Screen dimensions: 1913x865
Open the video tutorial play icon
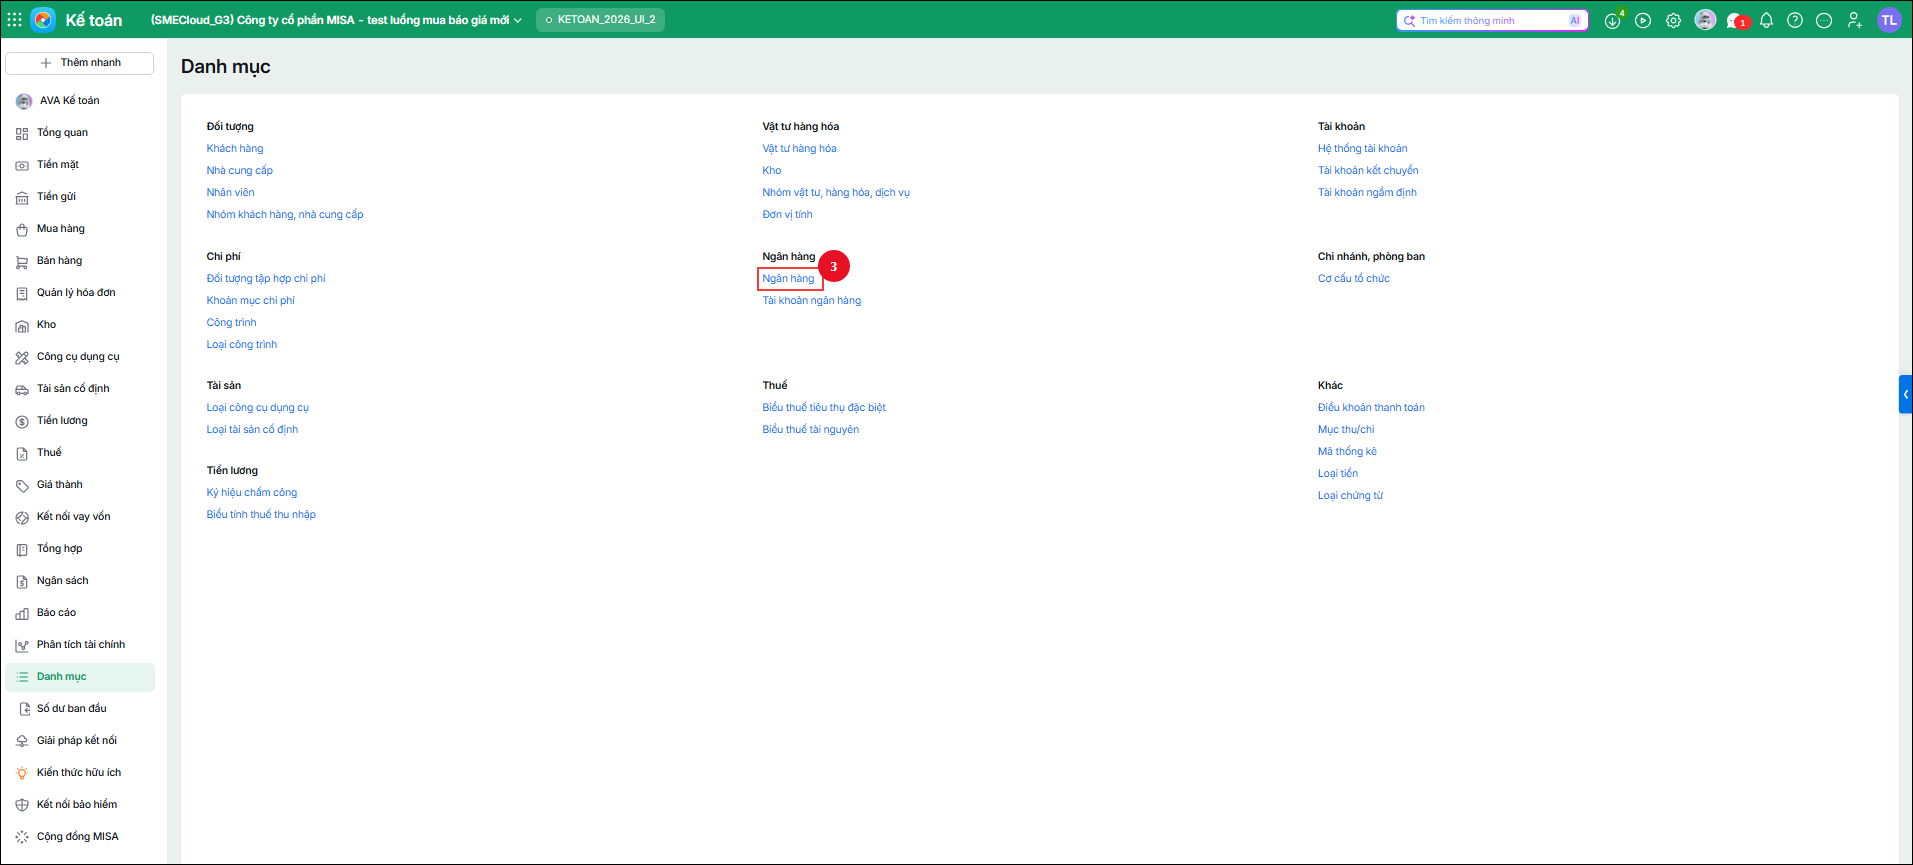click(x=1643, y=20)
